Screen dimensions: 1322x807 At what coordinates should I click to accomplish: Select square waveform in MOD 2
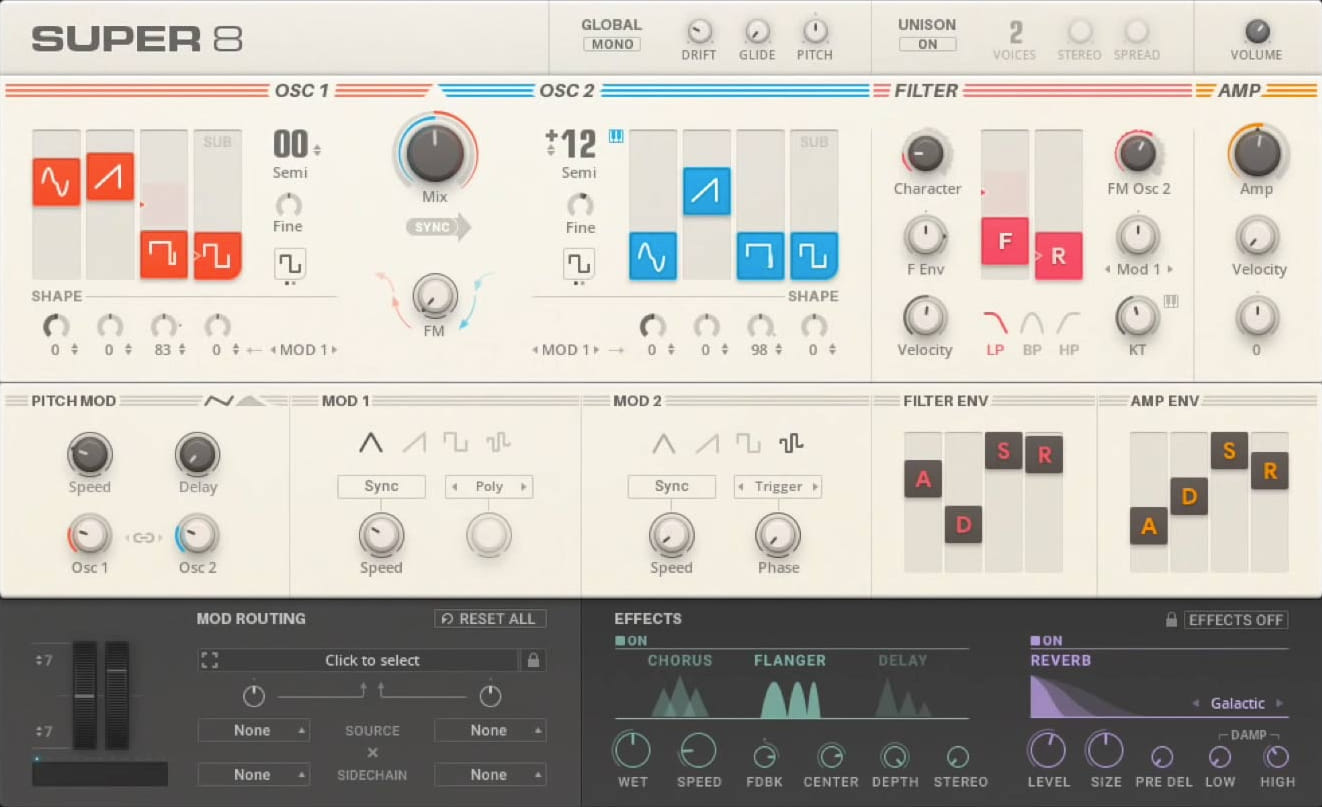tap(748, 442)
